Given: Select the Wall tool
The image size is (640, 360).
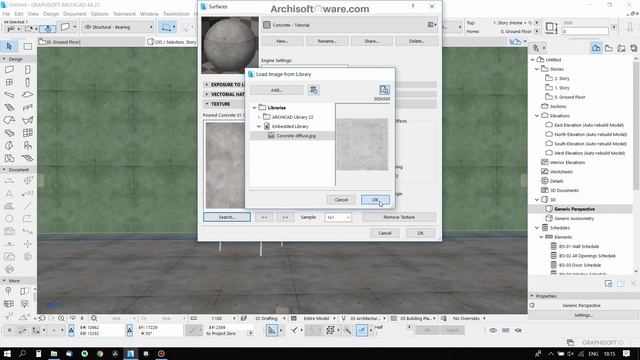Looking at the screenshot, I should pos(9,70).
